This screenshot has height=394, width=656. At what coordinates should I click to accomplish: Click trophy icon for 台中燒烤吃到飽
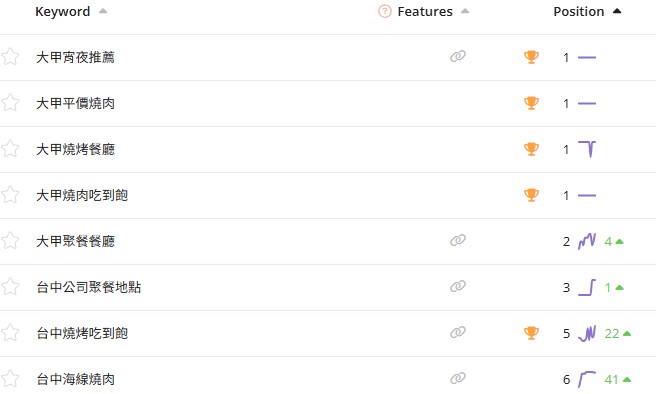click(531, 333)
